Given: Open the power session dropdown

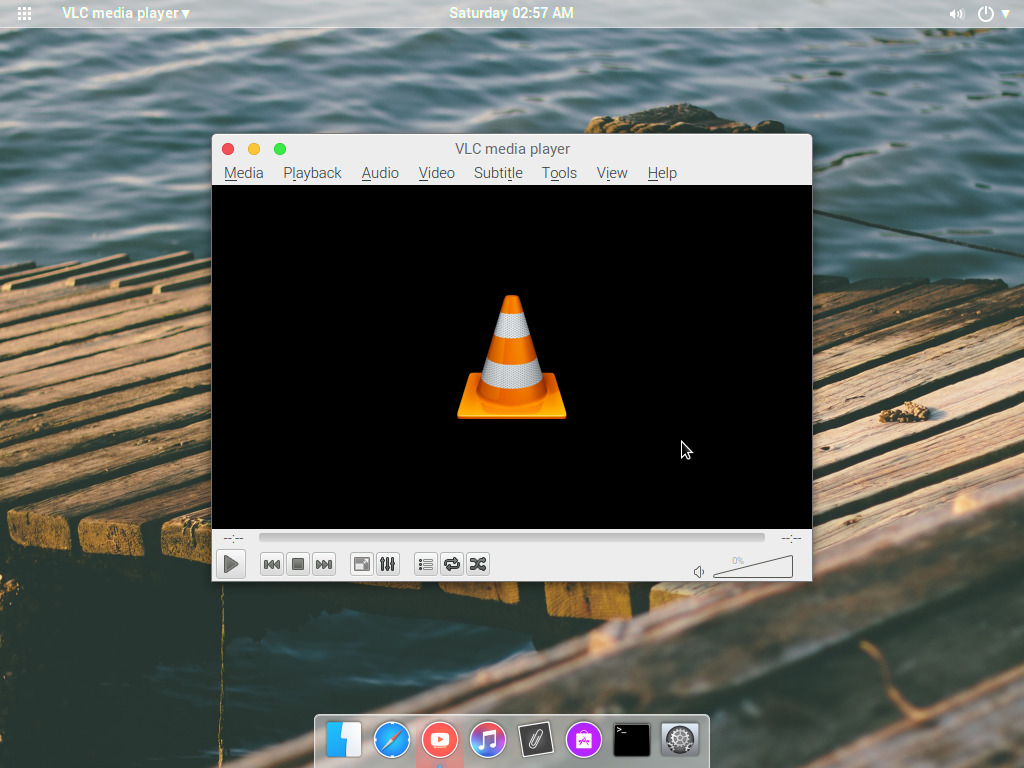Looking at the screenshot, I should 989,13.
